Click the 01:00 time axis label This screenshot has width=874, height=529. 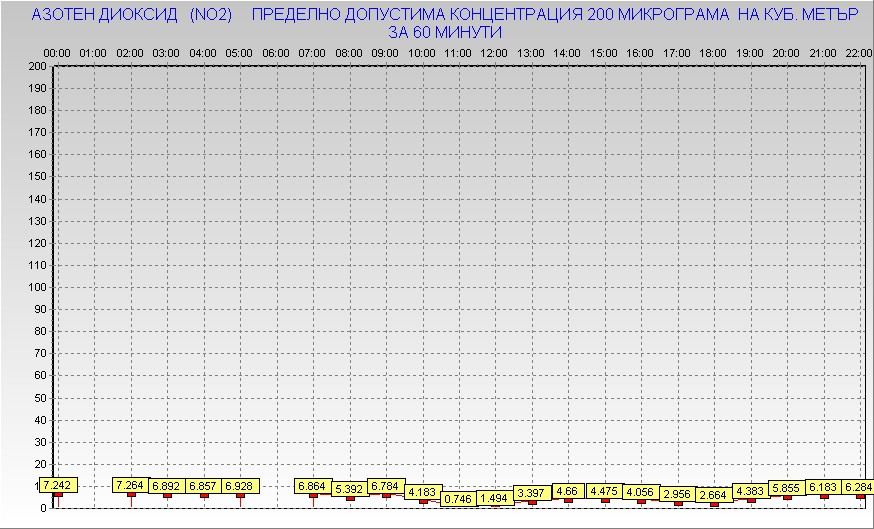point(93,52)
